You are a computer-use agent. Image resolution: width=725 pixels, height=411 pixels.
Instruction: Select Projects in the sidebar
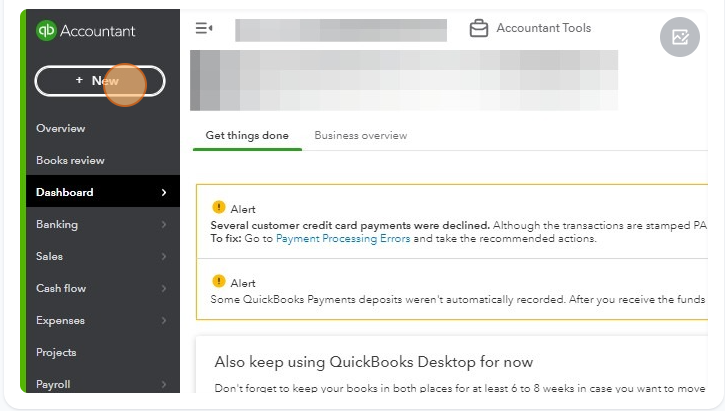56,352
